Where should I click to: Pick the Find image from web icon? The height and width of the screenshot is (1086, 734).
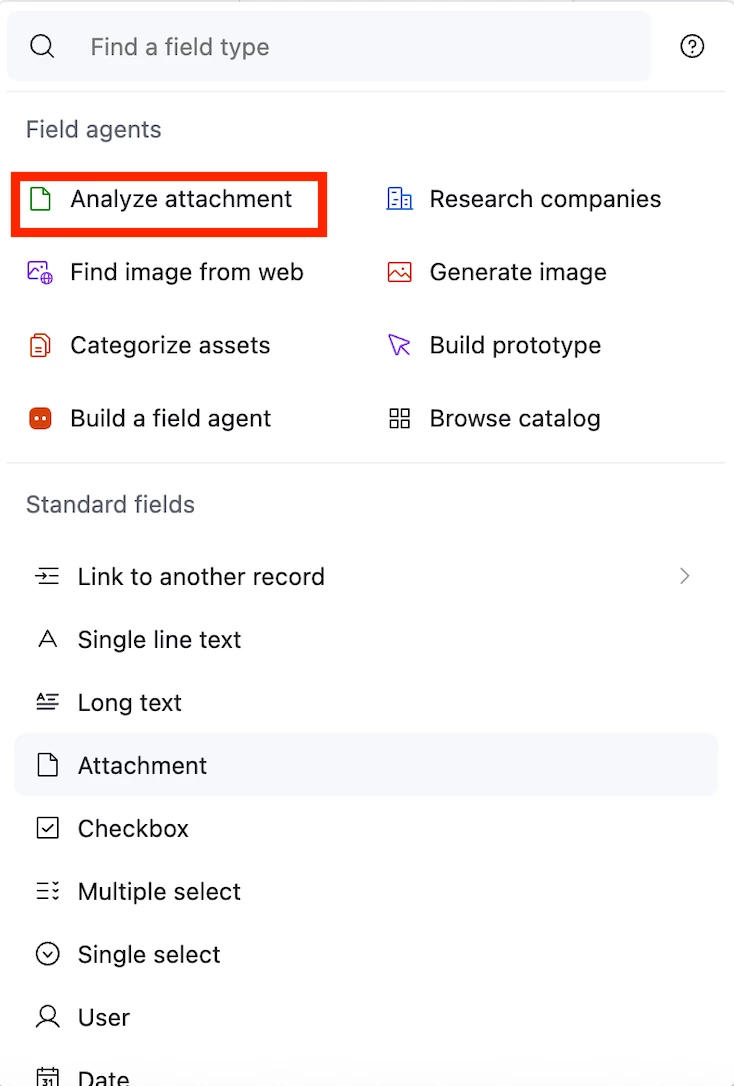(40, 272)
